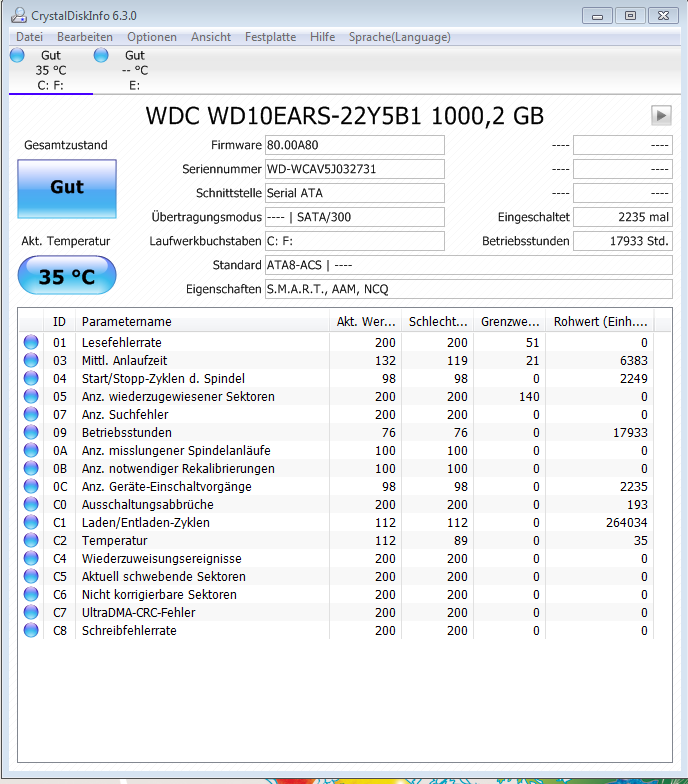Viewport: 688px width, 784px height.
Task: Switch to the Gut -- °C disk tab
Action: coord(135,70)
